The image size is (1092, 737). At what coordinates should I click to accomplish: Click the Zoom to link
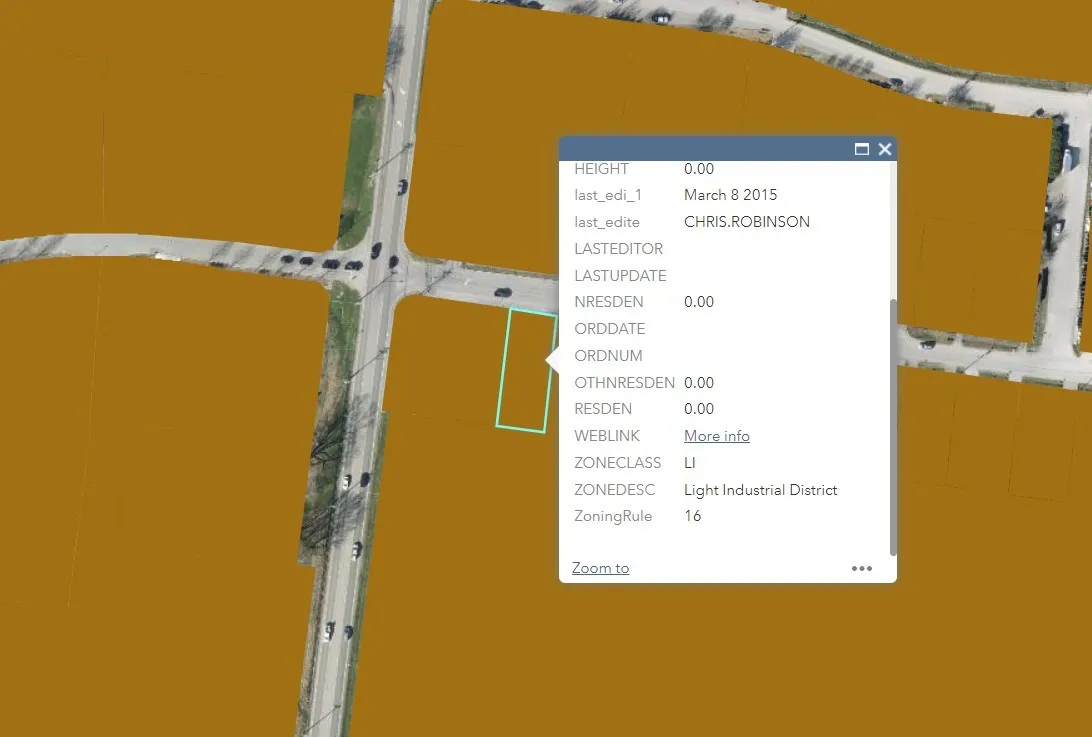[x=600, y=568]
